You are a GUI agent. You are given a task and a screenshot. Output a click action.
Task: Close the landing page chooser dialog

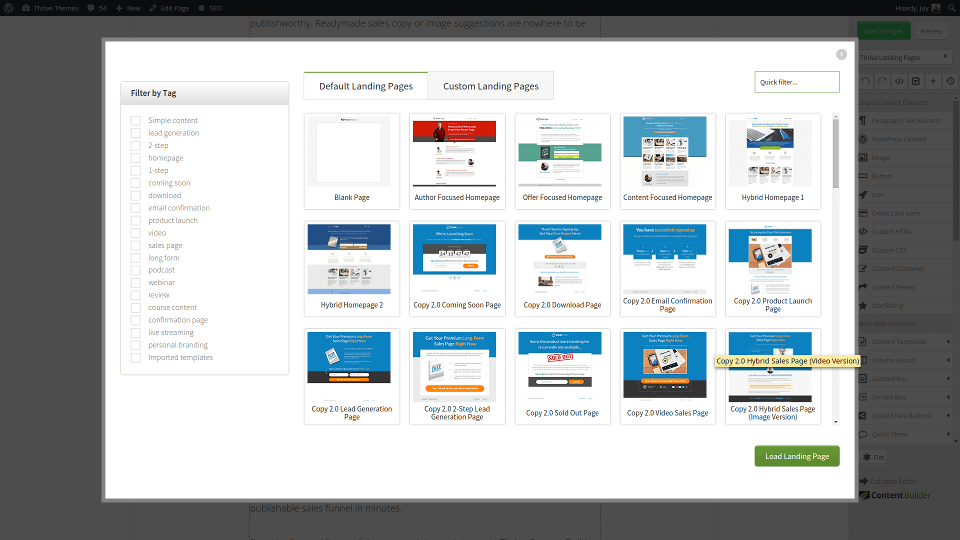(x=841, y=55)
